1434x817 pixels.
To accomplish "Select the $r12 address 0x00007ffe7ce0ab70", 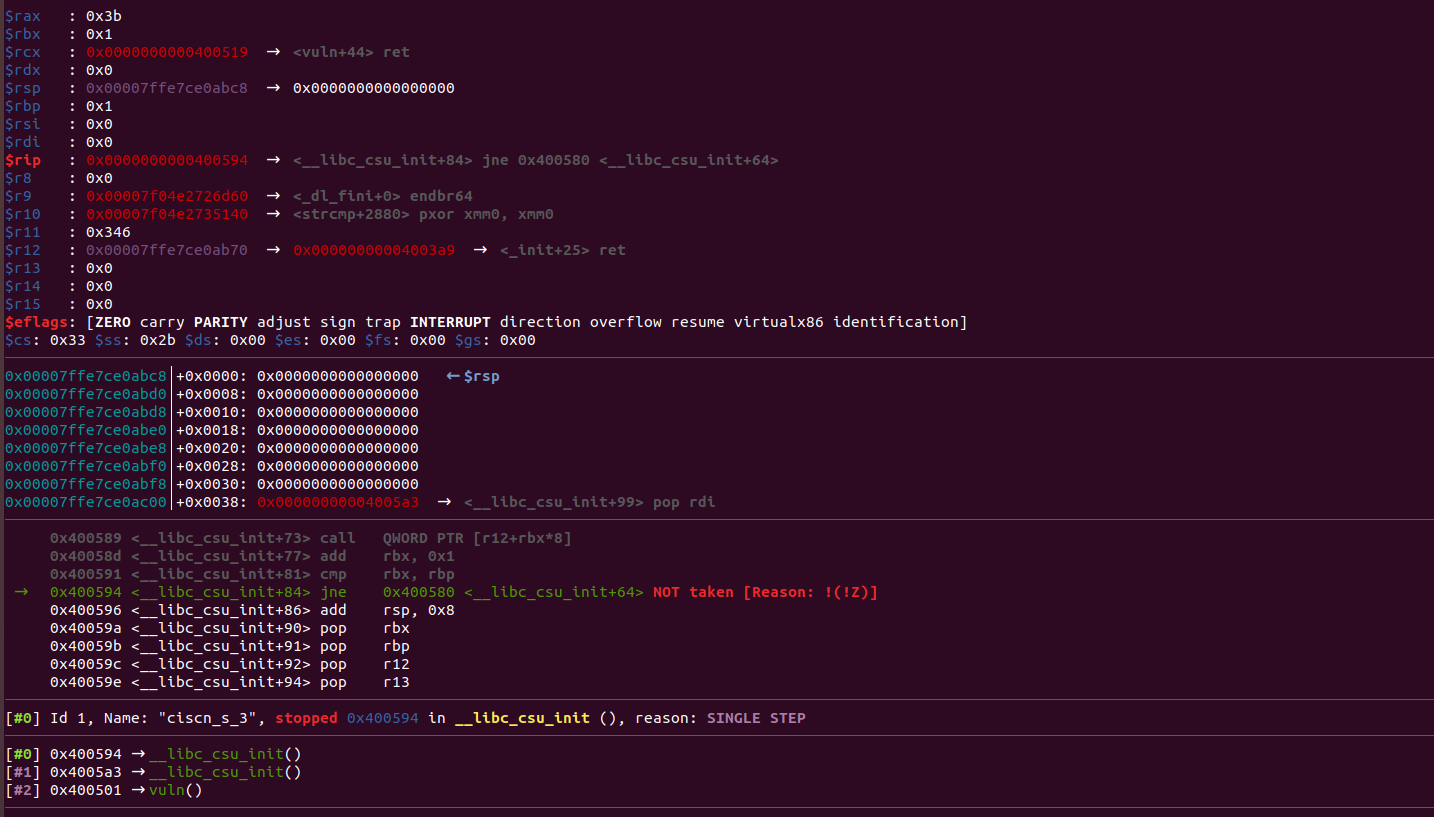I will [167, 250].
